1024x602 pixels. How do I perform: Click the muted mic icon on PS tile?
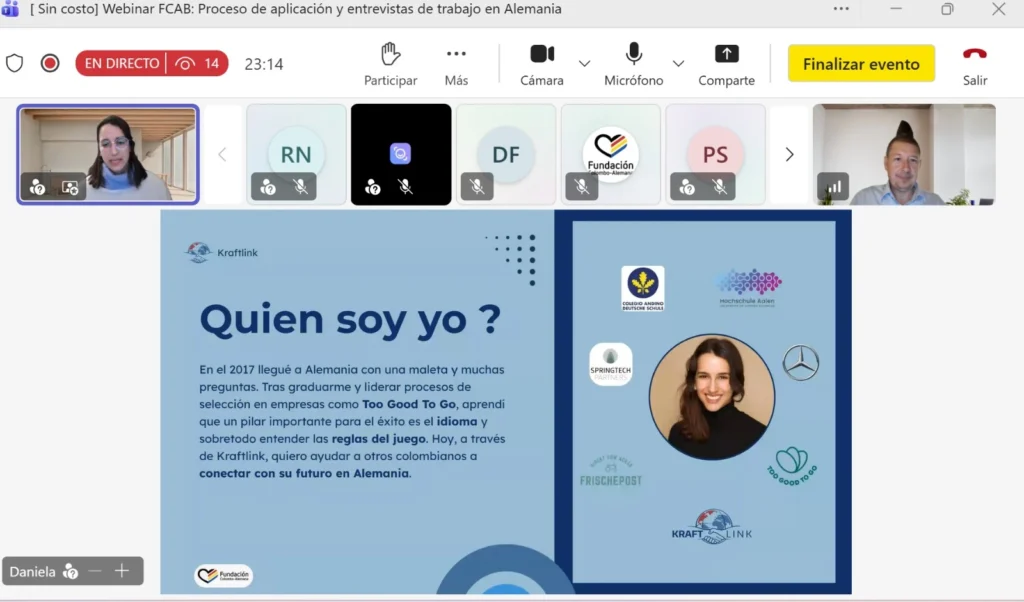coord(718,186)
